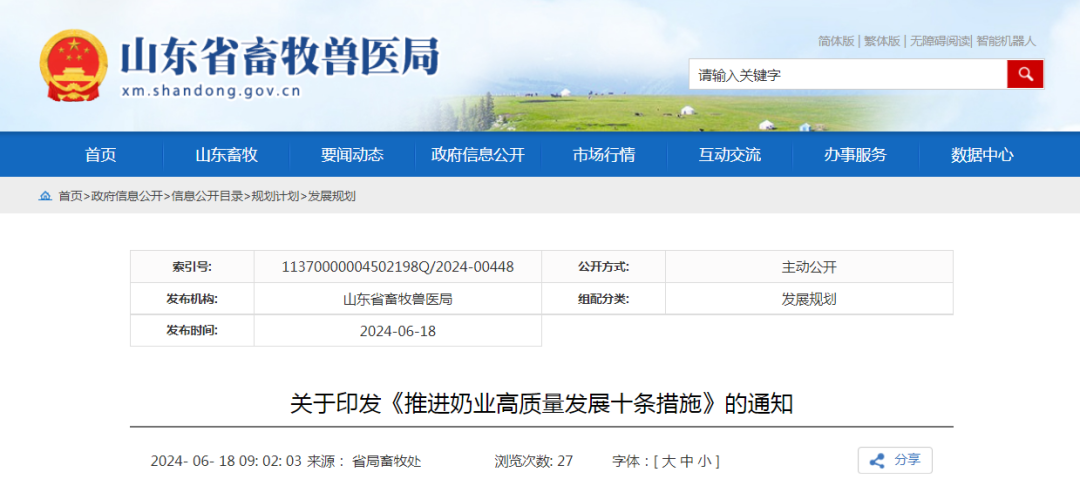Switch to 简体版 language version
1080x479 pixels.
836,41
